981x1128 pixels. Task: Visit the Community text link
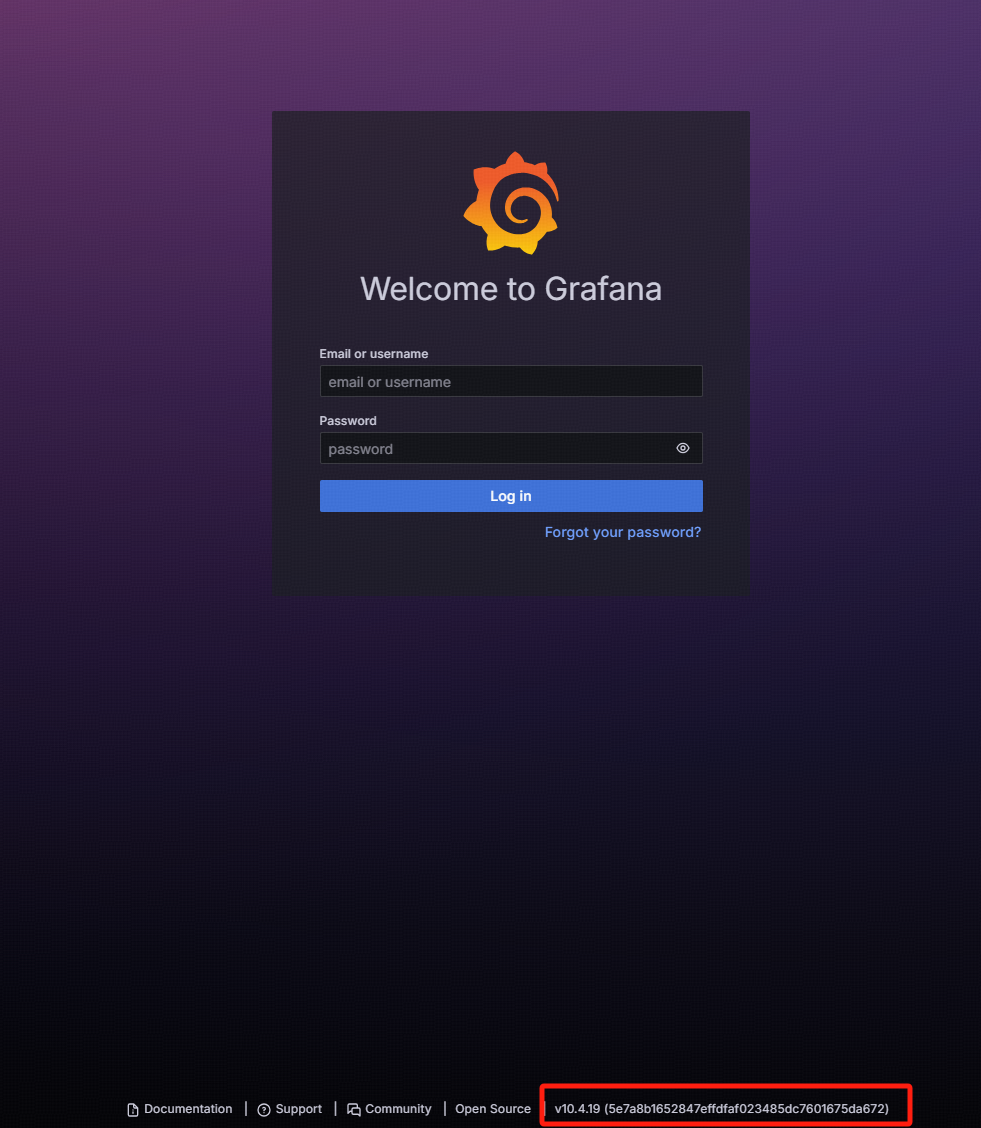(x=398, y=1109)
